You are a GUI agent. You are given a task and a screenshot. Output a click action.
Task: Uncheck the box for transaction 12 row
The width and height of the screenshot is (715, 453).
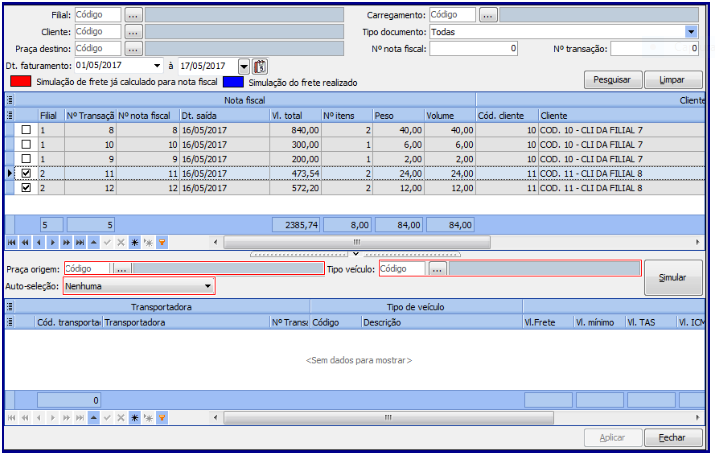pos(26,188)
